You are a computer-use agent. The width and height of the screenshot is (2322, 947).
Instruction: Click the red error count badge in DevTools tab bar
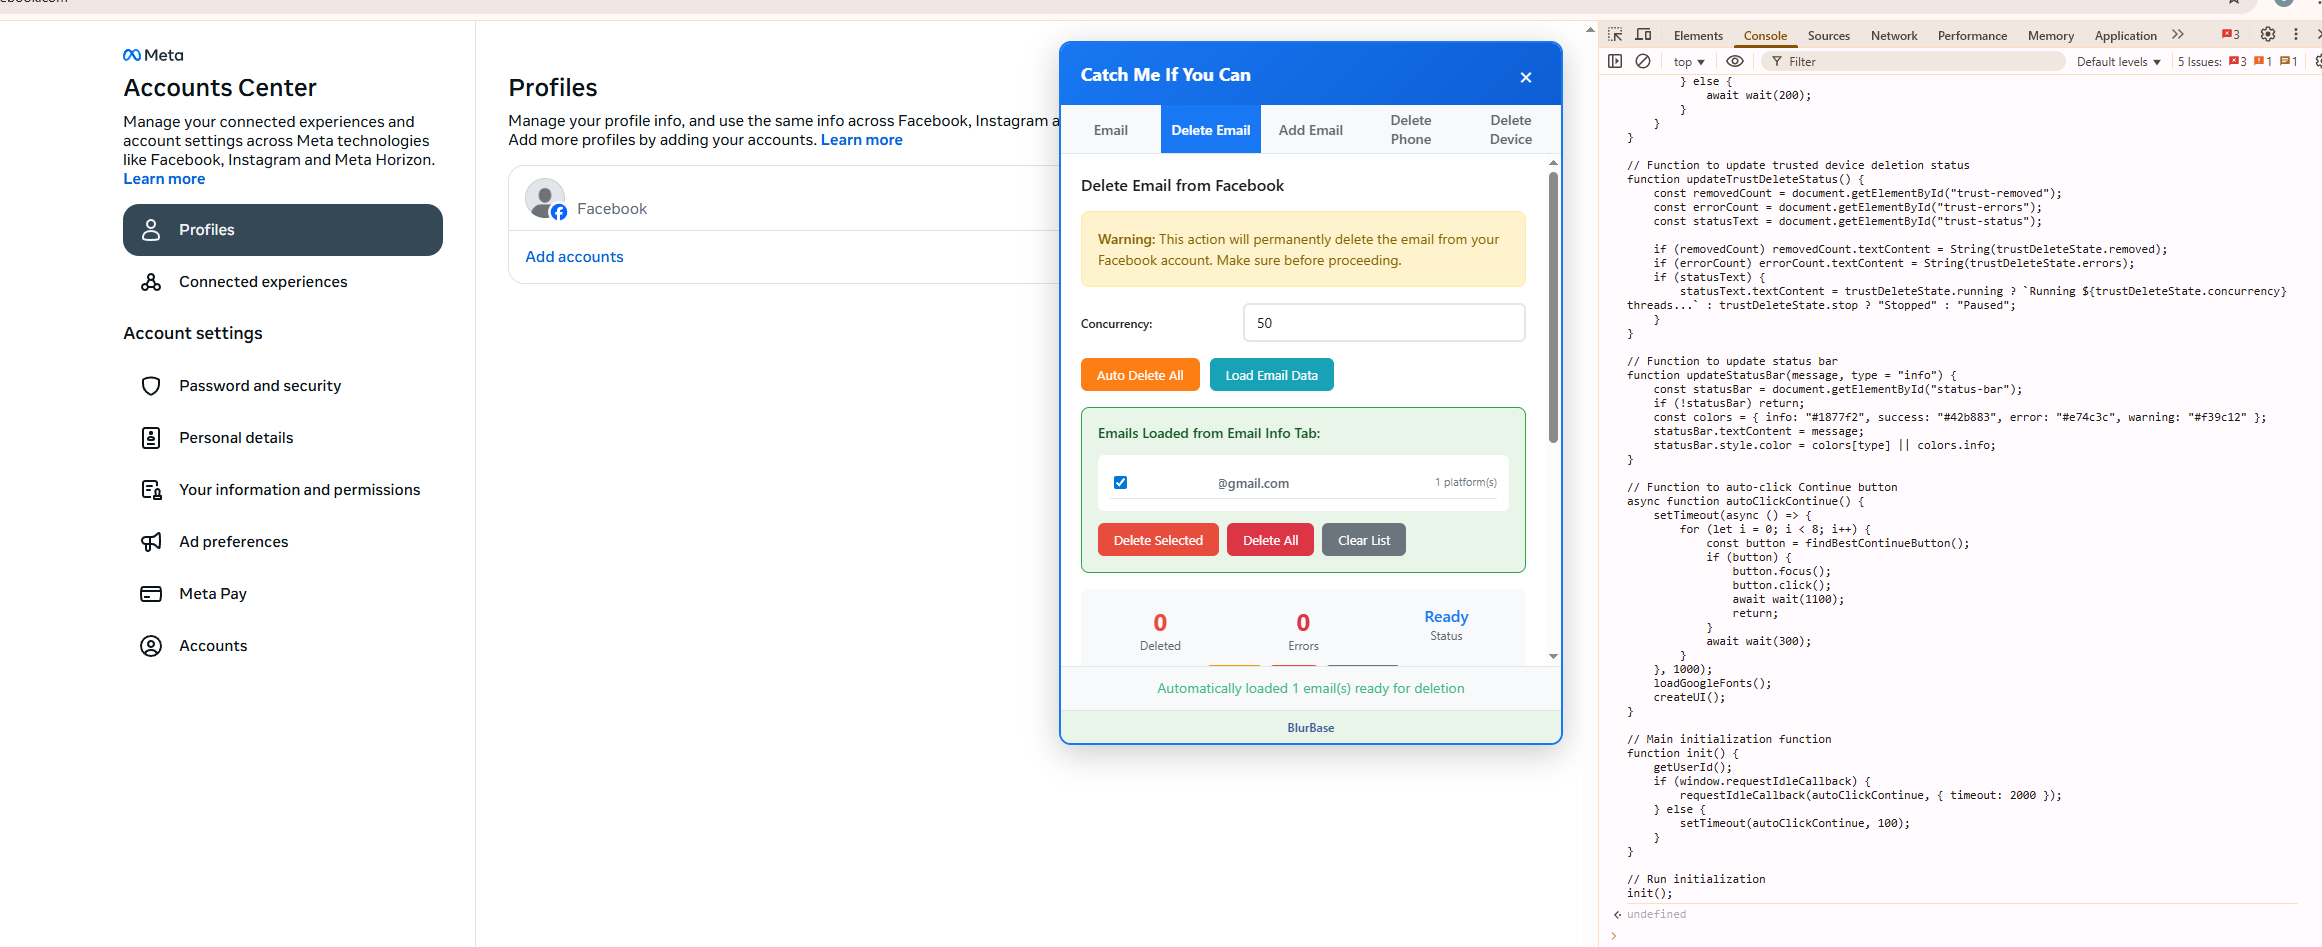click(x=2231, y=35)
